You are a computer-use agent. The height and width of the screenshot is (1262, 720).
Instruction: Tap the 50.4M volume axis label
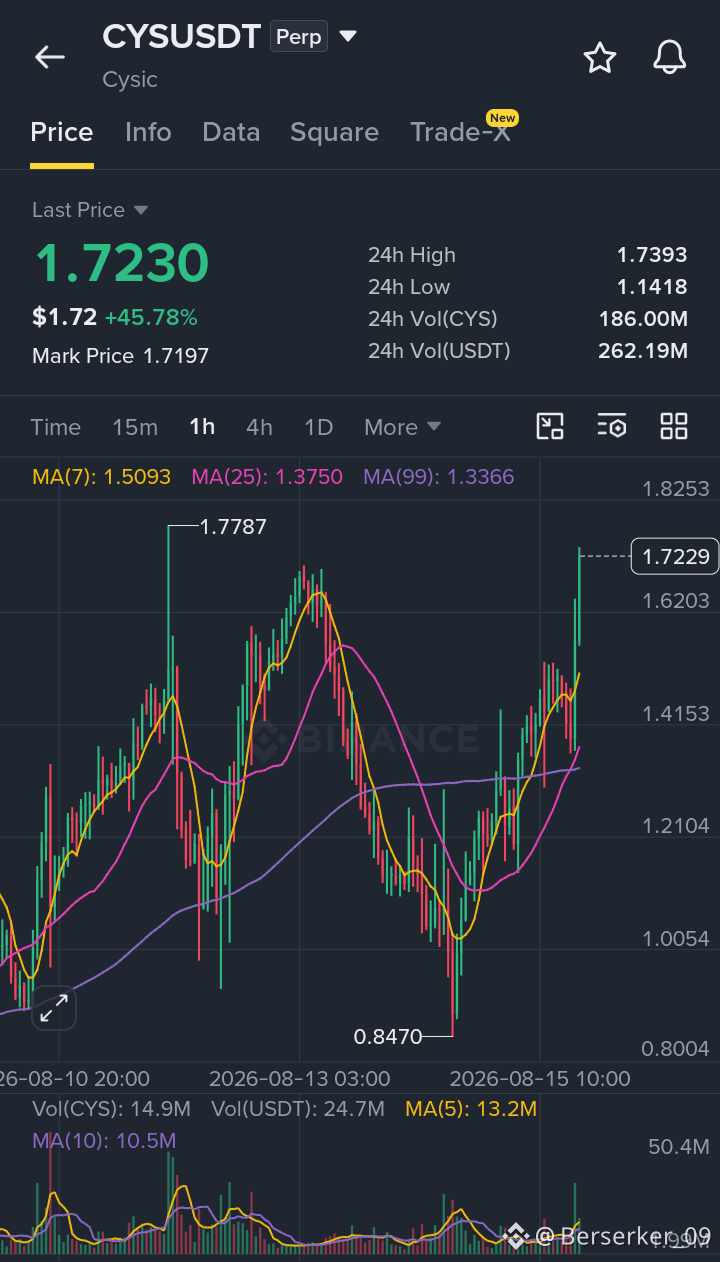tap(679, 1146)
